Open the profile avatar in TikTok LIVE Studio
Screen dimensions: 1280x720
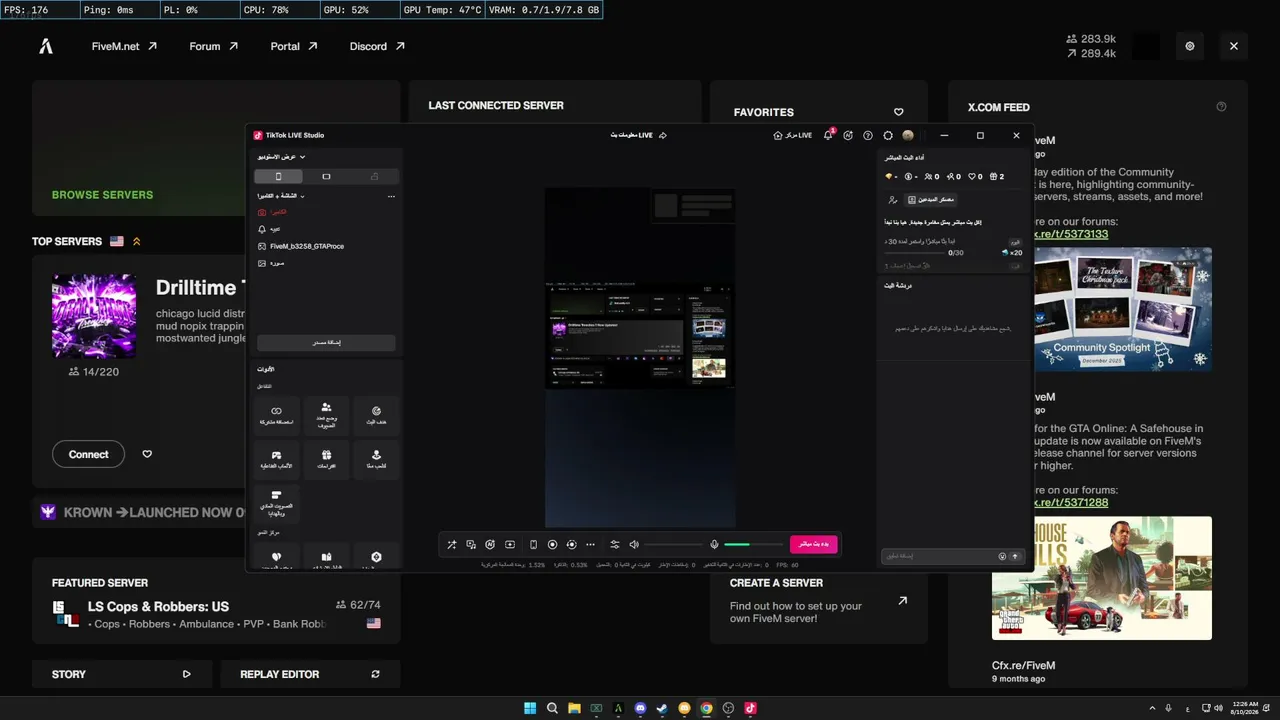tap(908, 135)
